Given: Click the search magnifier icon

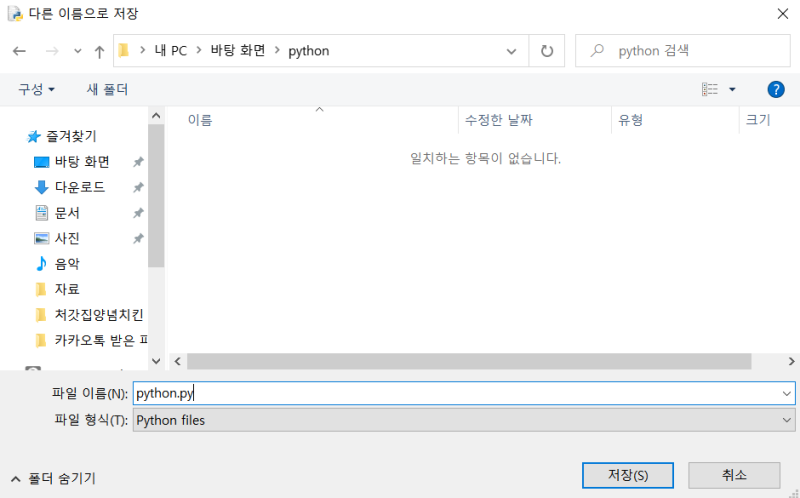Looking at the screenshot, I should [597, 51].
